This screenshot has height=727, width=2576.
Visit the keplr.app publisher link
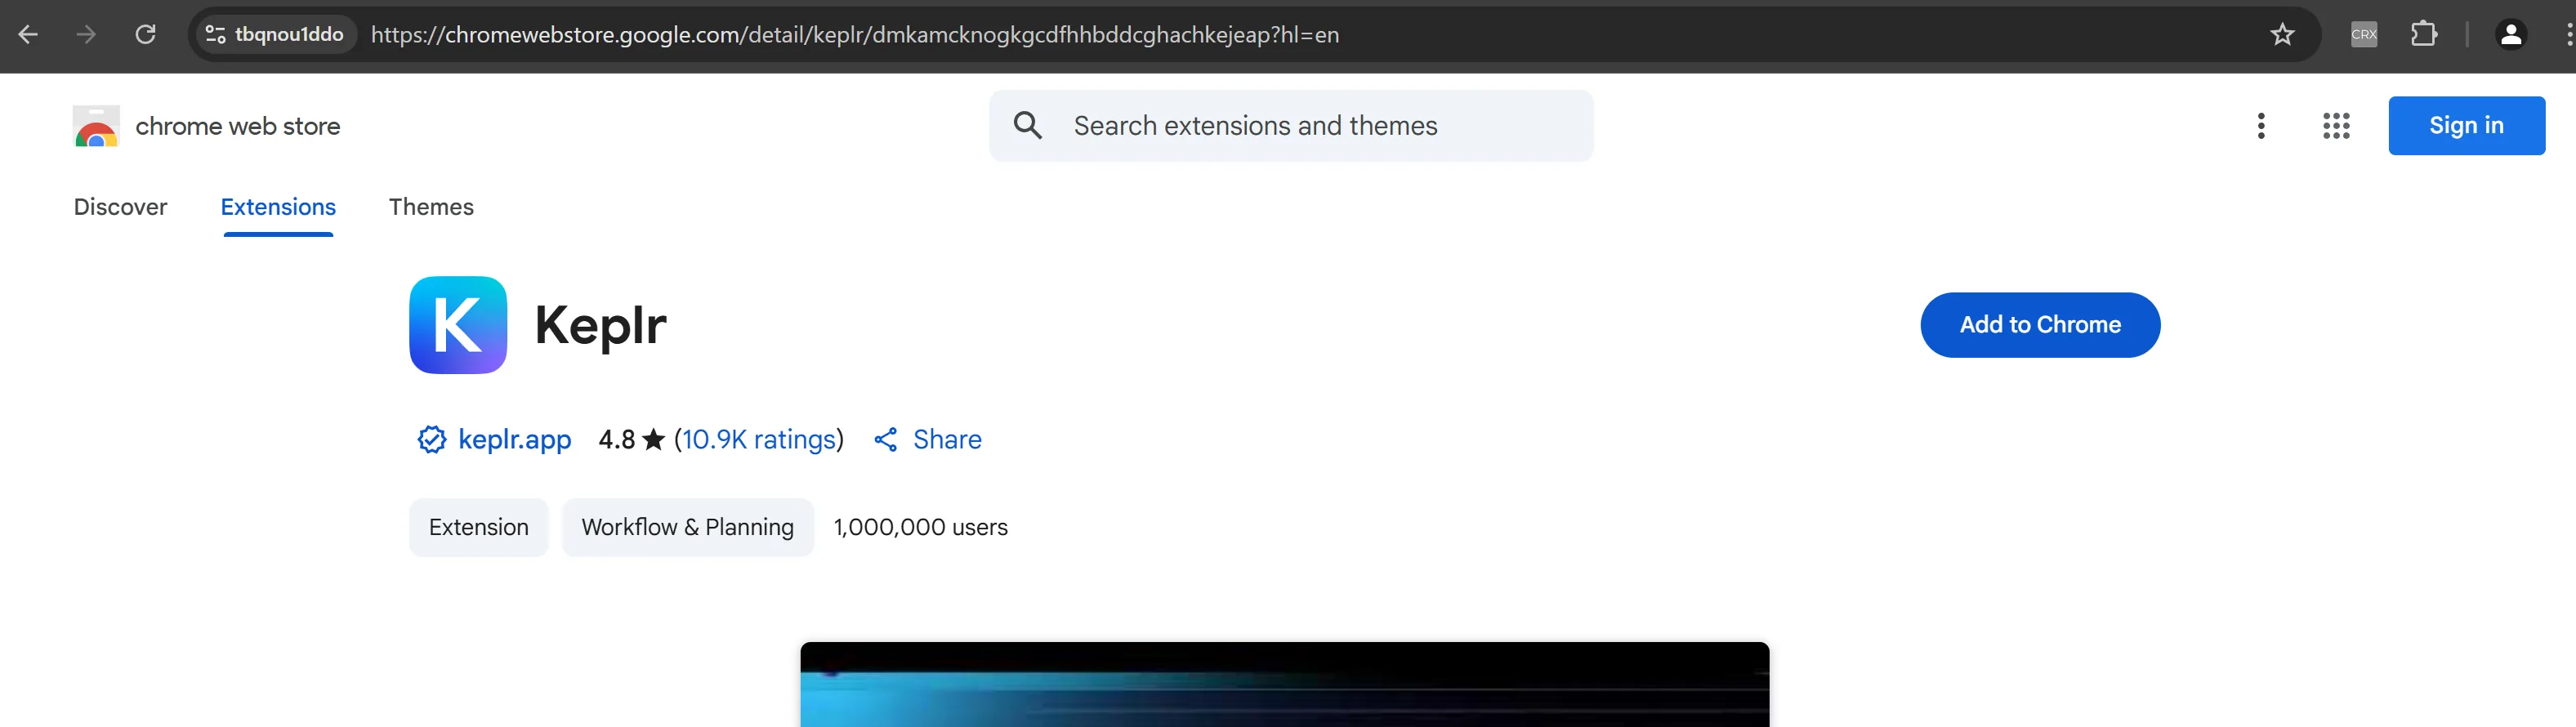tap(514, 440)
